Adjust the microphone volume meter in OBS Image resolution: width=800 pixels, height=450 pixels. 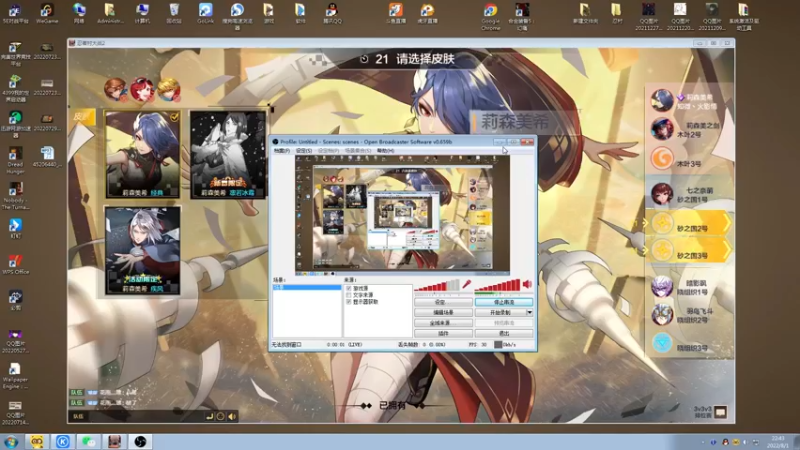[x=437, y=286]
